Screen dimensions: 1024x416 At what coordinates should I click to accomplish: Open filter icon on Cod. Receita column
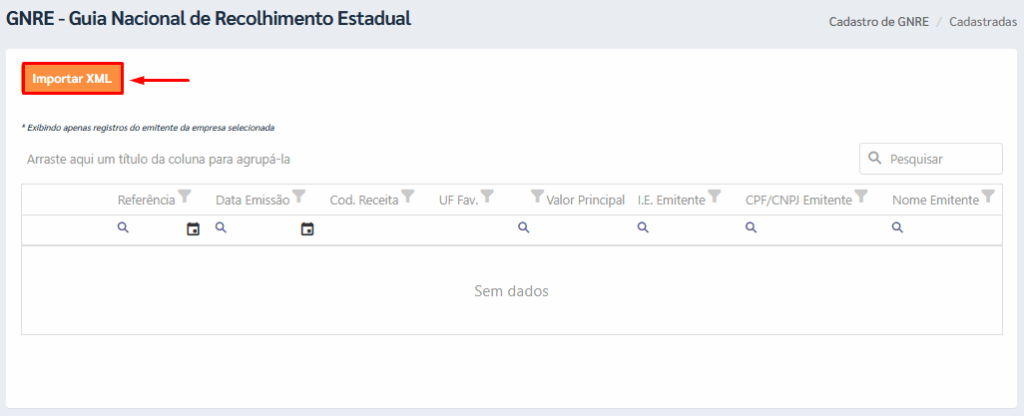[408, 195]
